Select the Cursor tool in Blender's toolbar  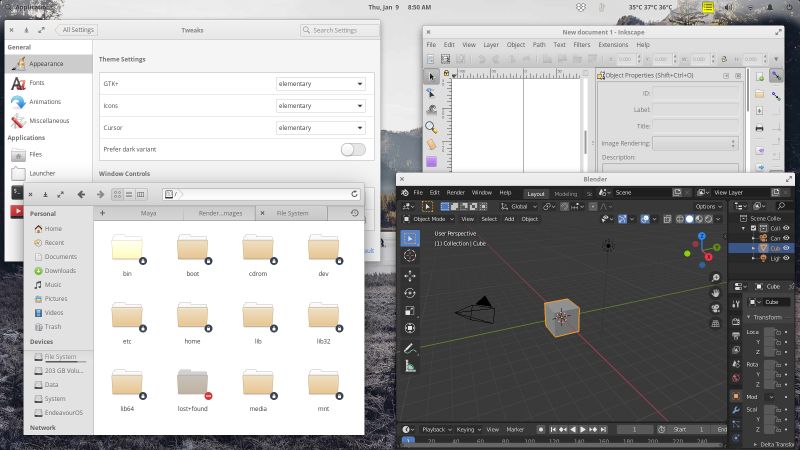(410, 256)
